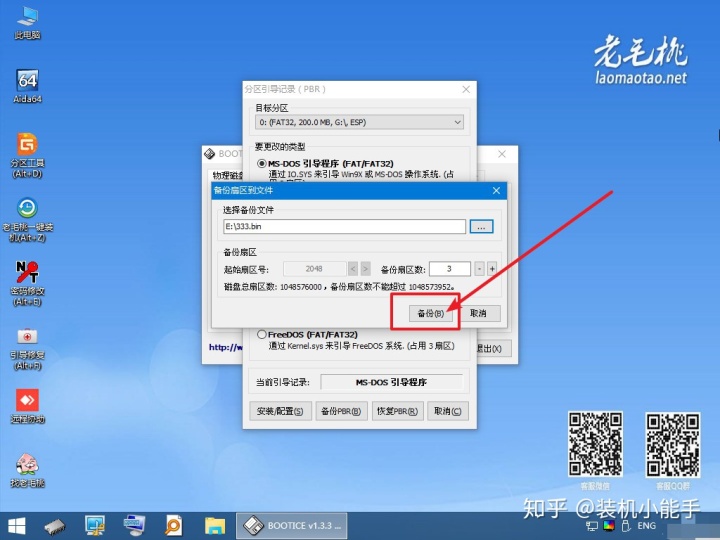Image resolution: width=720 pixels, height=540 pixels.
Task: Increase 备份扇区数 with plus button
Action: [492, 269]
